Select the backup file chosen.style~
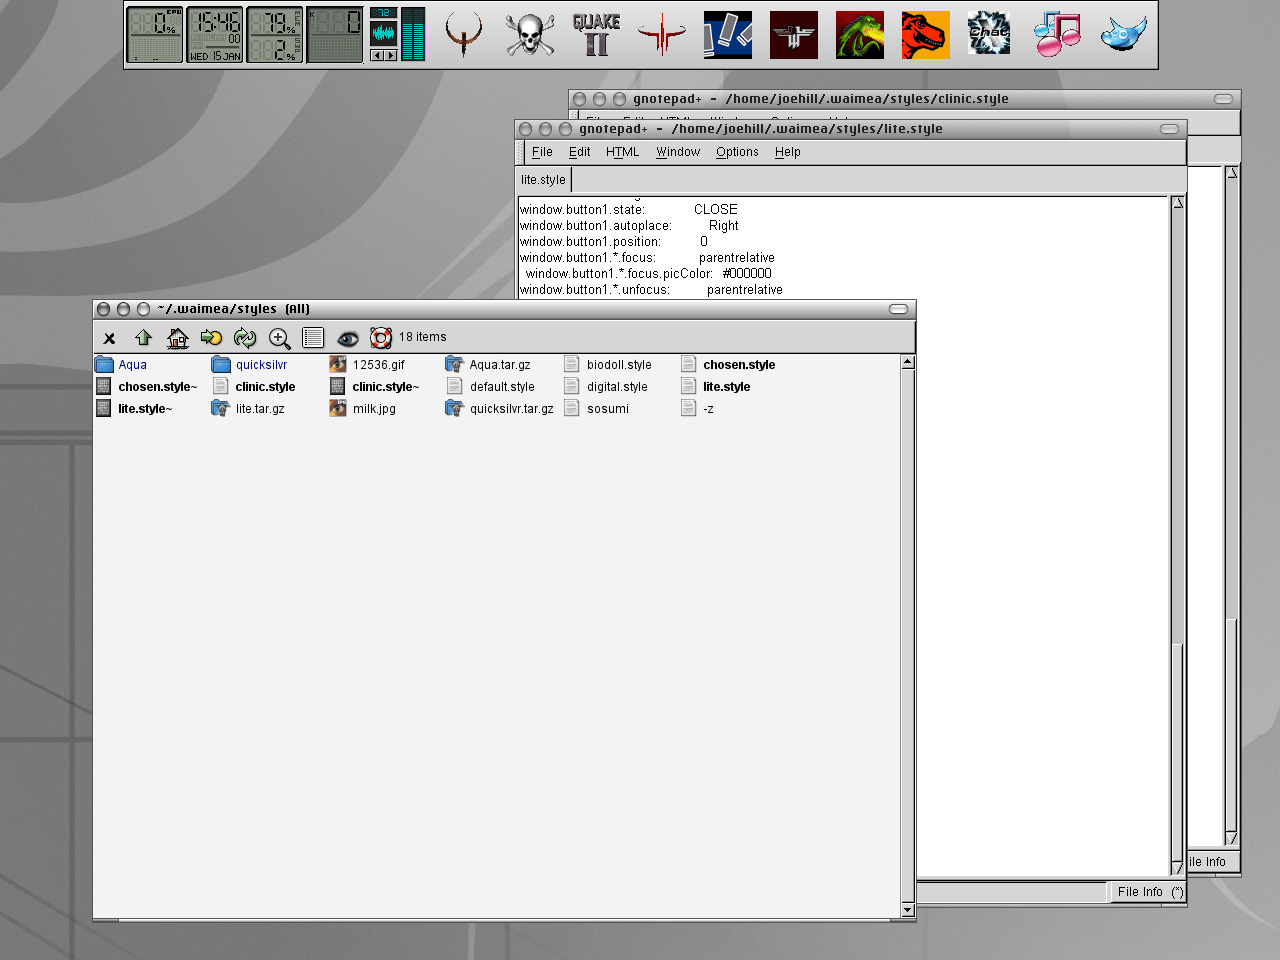The image size is (1280, 960). (146, 387)
